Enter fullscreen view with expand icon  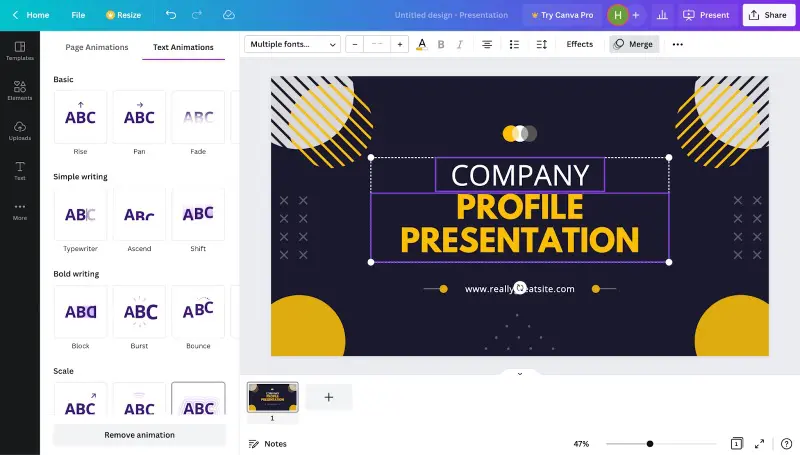[x=759, y=443]
